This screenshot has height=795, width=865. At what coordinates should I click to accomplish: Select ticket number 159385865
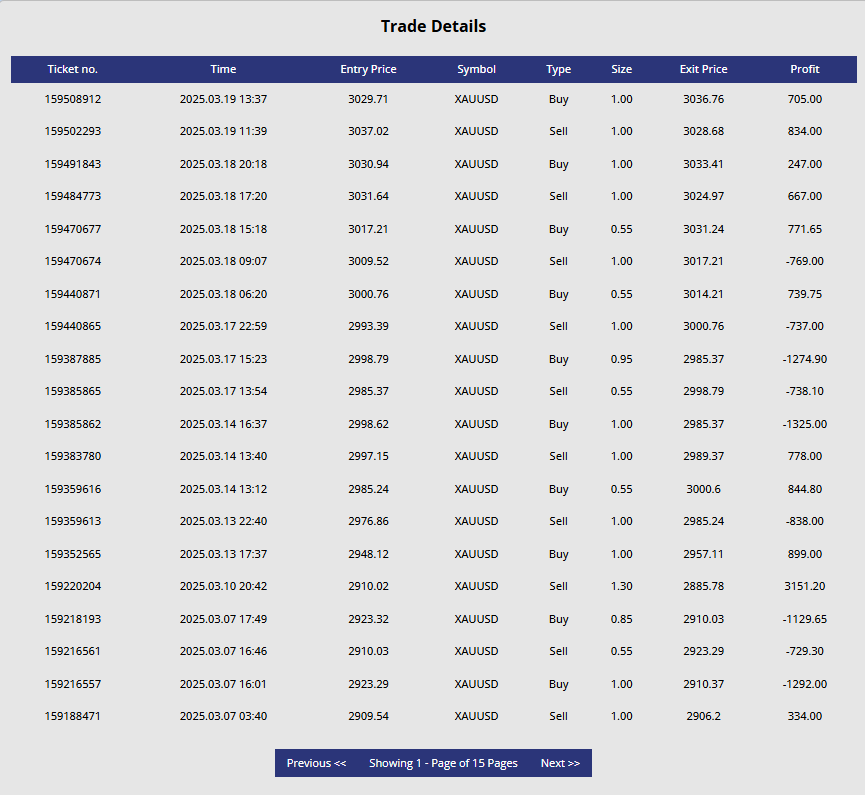pos(73,392)
